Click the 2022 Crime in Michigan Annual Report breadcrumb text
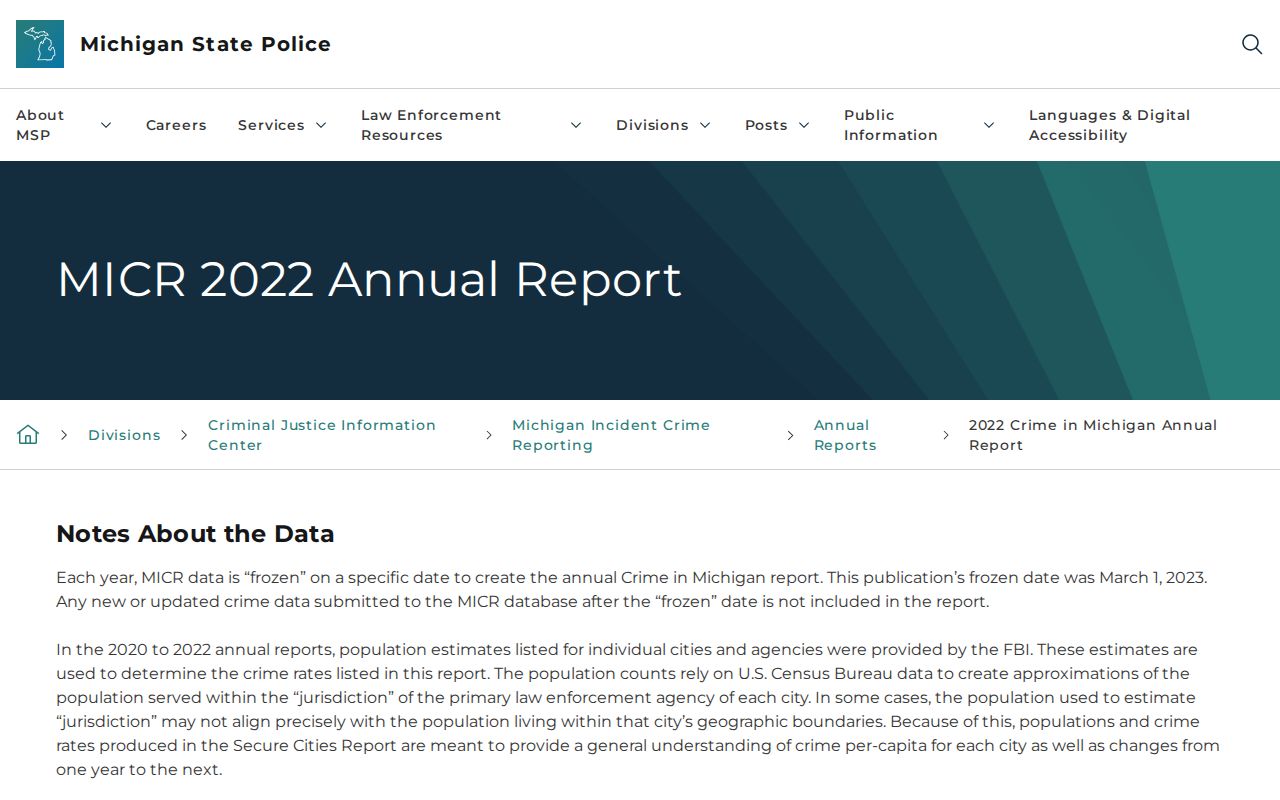The height and width of the screenshot is (800, 1280). click(1093, 435)
